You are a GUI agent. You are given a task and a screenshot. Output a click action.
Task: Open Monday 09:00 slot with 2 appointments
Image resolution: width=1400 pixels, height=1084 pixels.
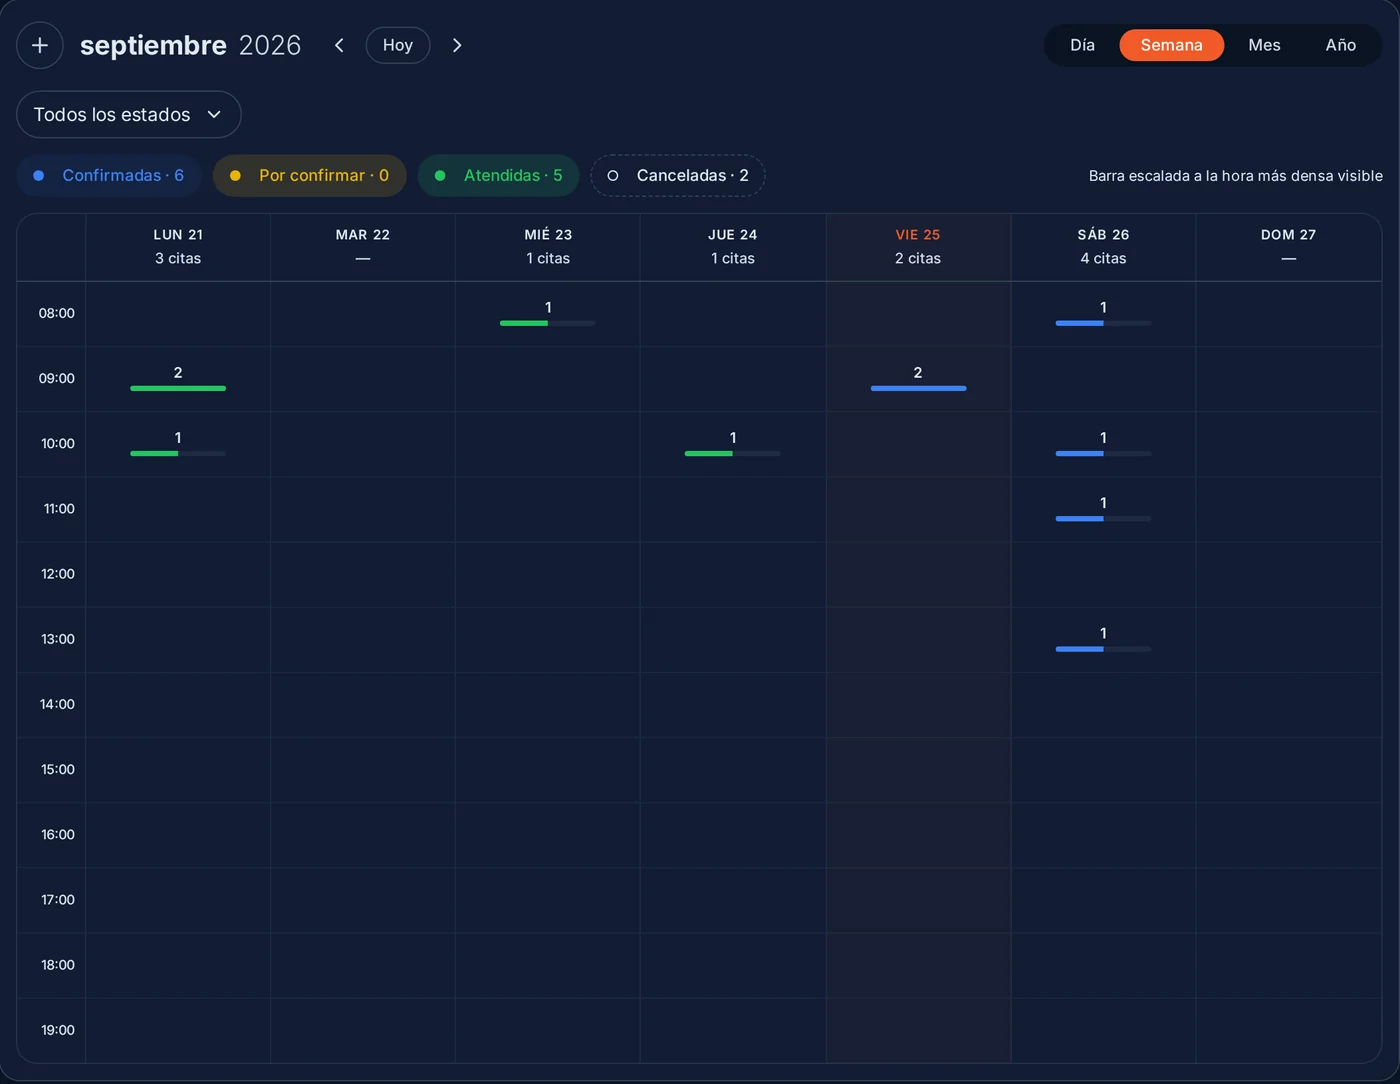point(178,379)
